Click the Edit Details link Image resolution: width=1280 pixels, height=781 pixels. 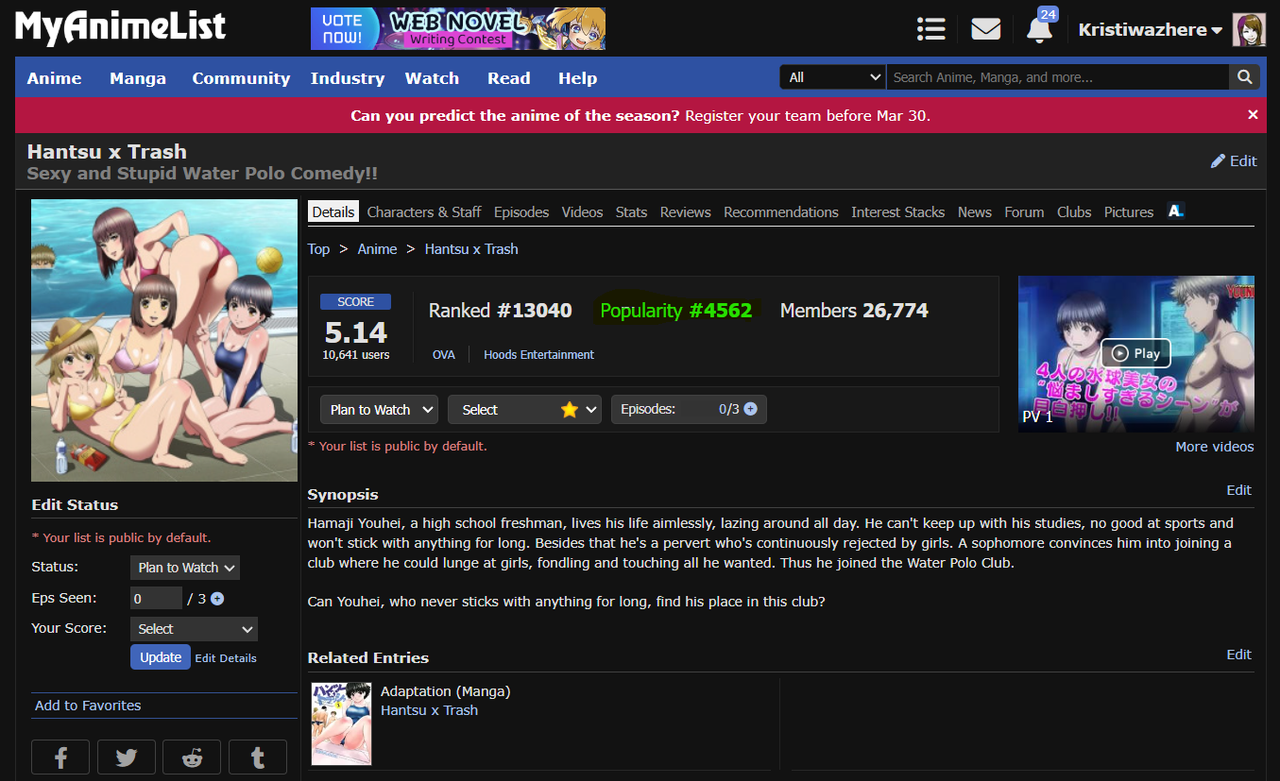point(226,658)
